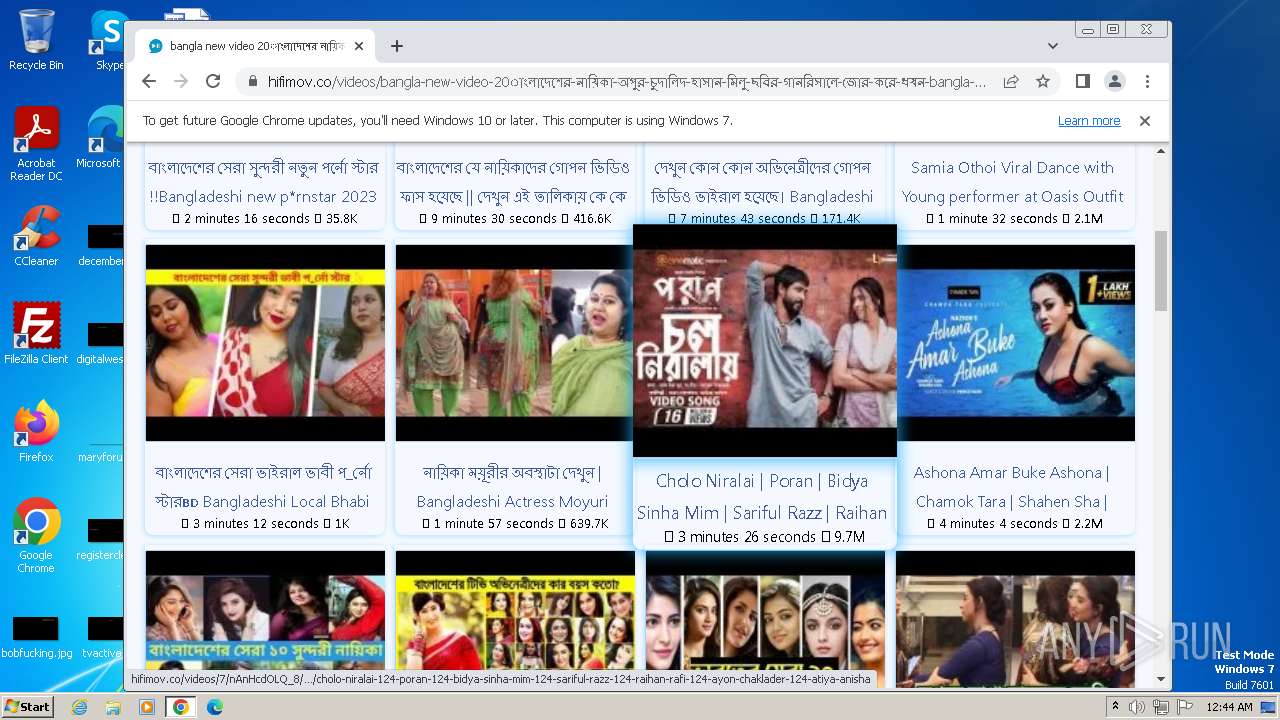Open Acrobat Reader DC desktop icon
The height and width of the screenshot is (720, 1280).
tap(36, 144)
